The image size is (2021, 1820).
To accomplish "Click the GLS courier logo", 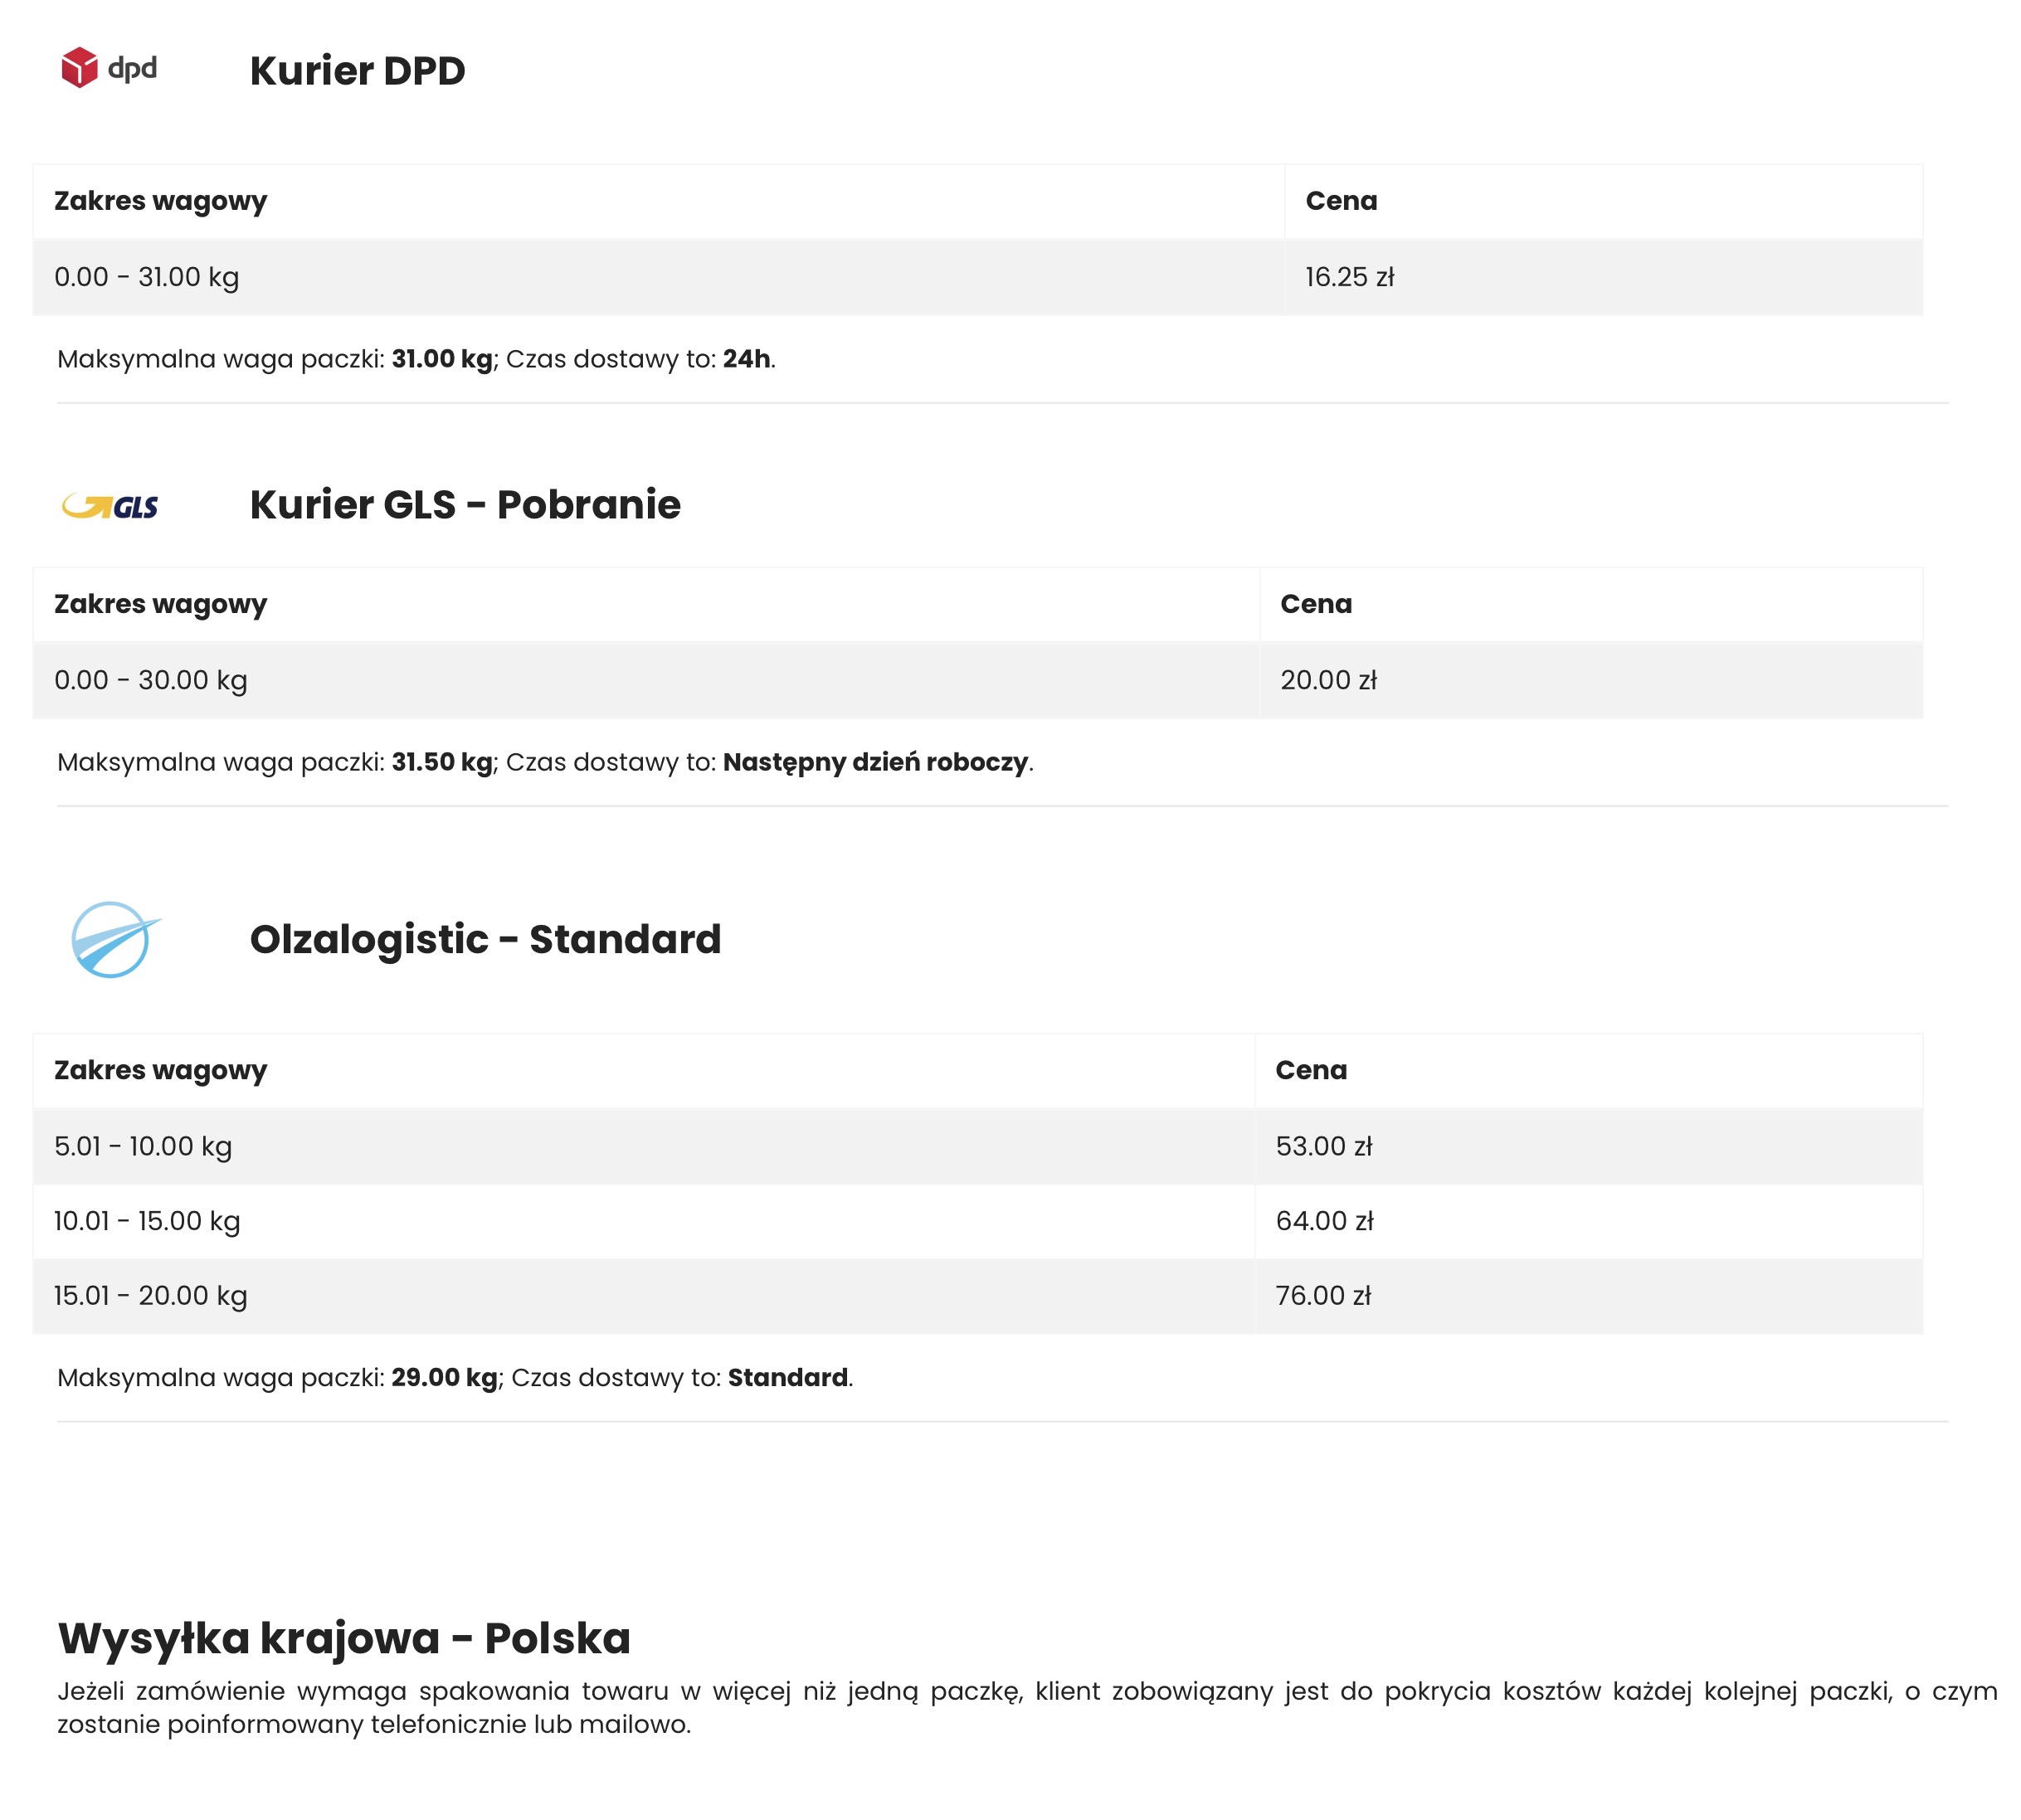I will pos(110,506).
